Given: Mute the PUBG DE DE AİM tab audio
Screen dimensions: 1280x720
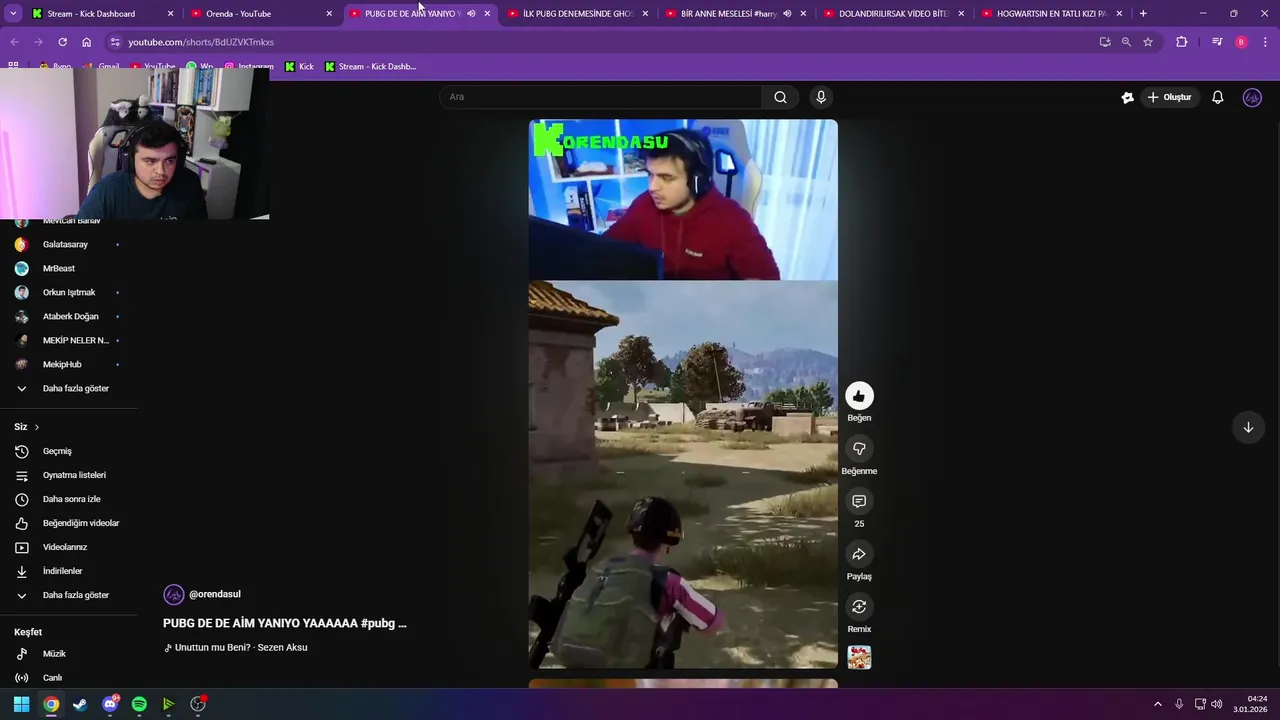Looking at the screenshot, I should 471,14.
